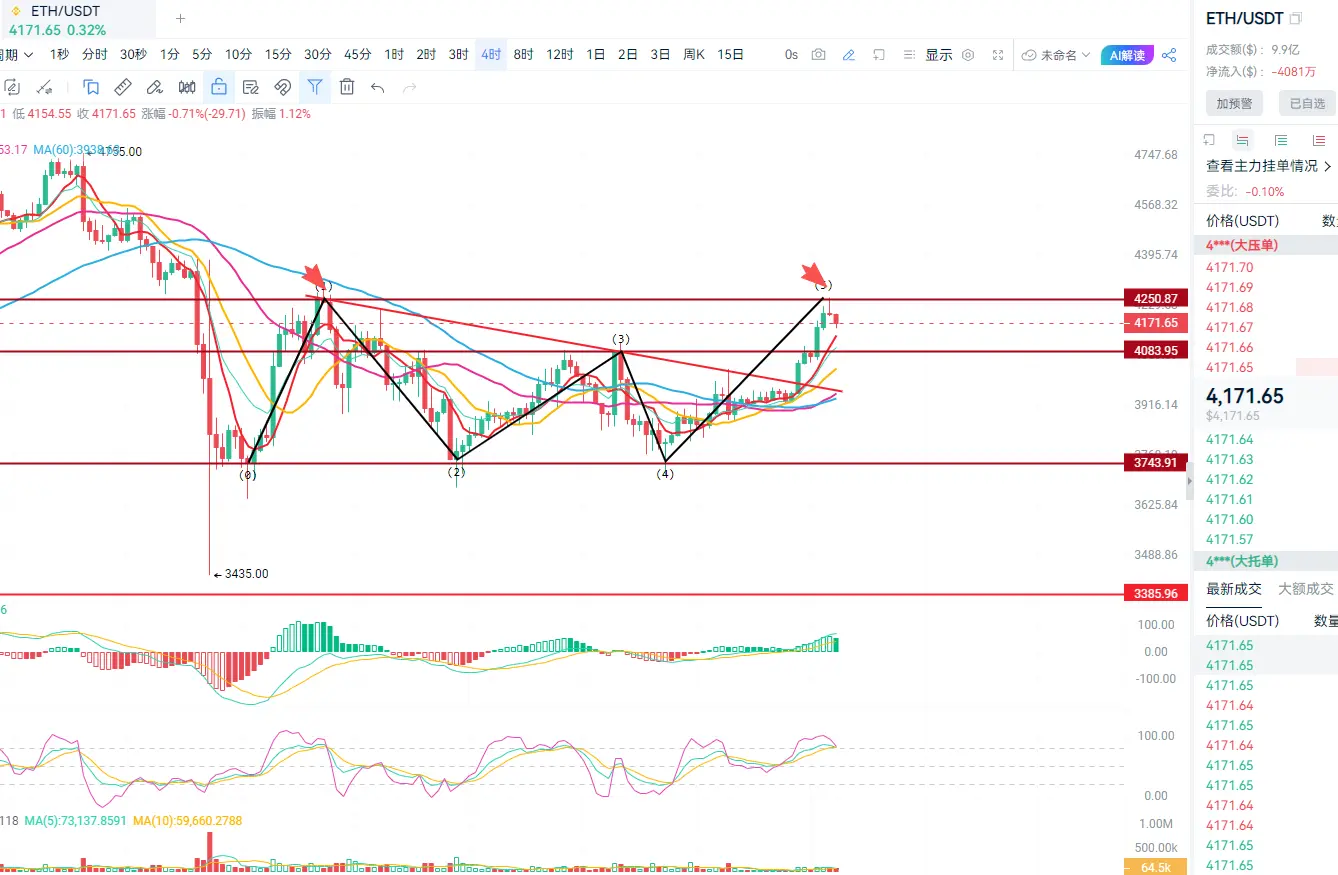Select the 45分 timeframe
Screen dimensions: 1338x875
(x=358, y=55)
